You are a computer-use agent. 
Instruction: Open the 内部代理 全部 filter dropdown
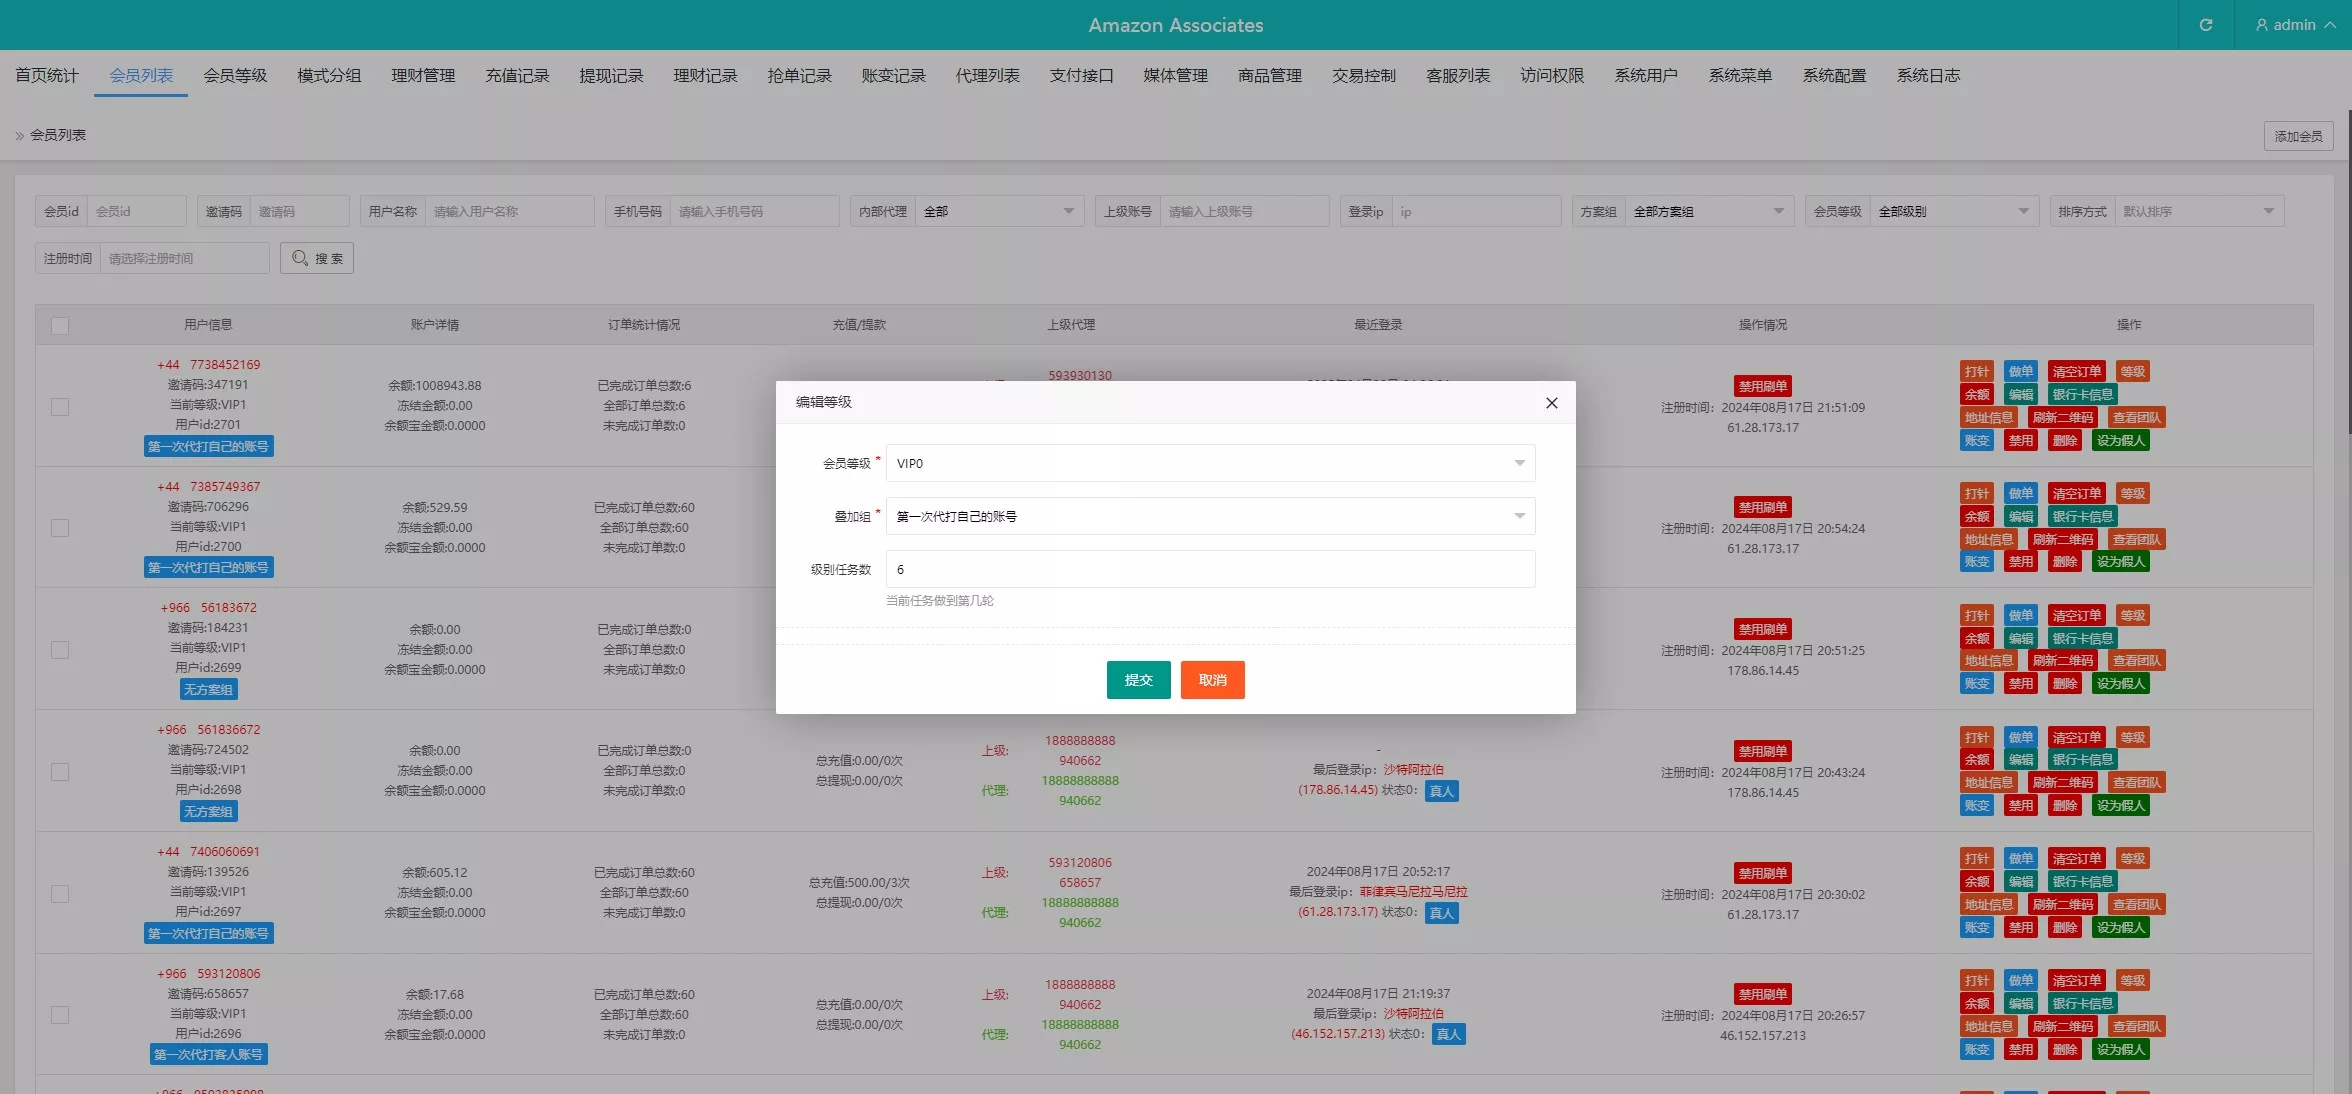[x=998, y=211]
